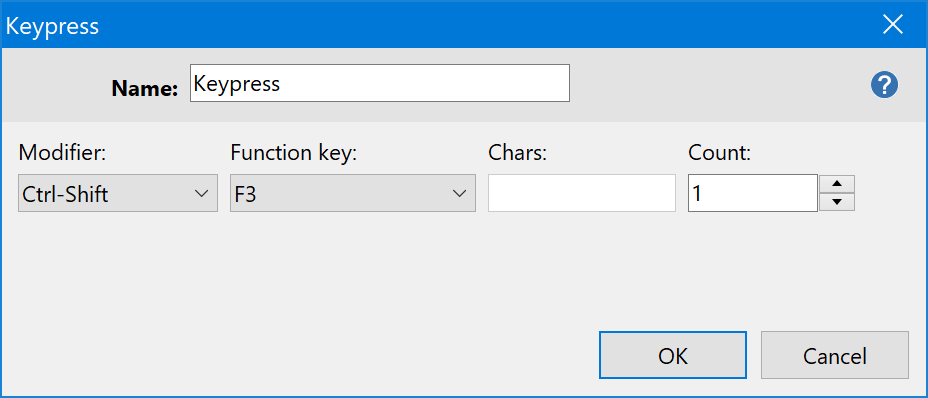Select the Count number field showing 1
The image size is (928, 398).
point(753,193)
